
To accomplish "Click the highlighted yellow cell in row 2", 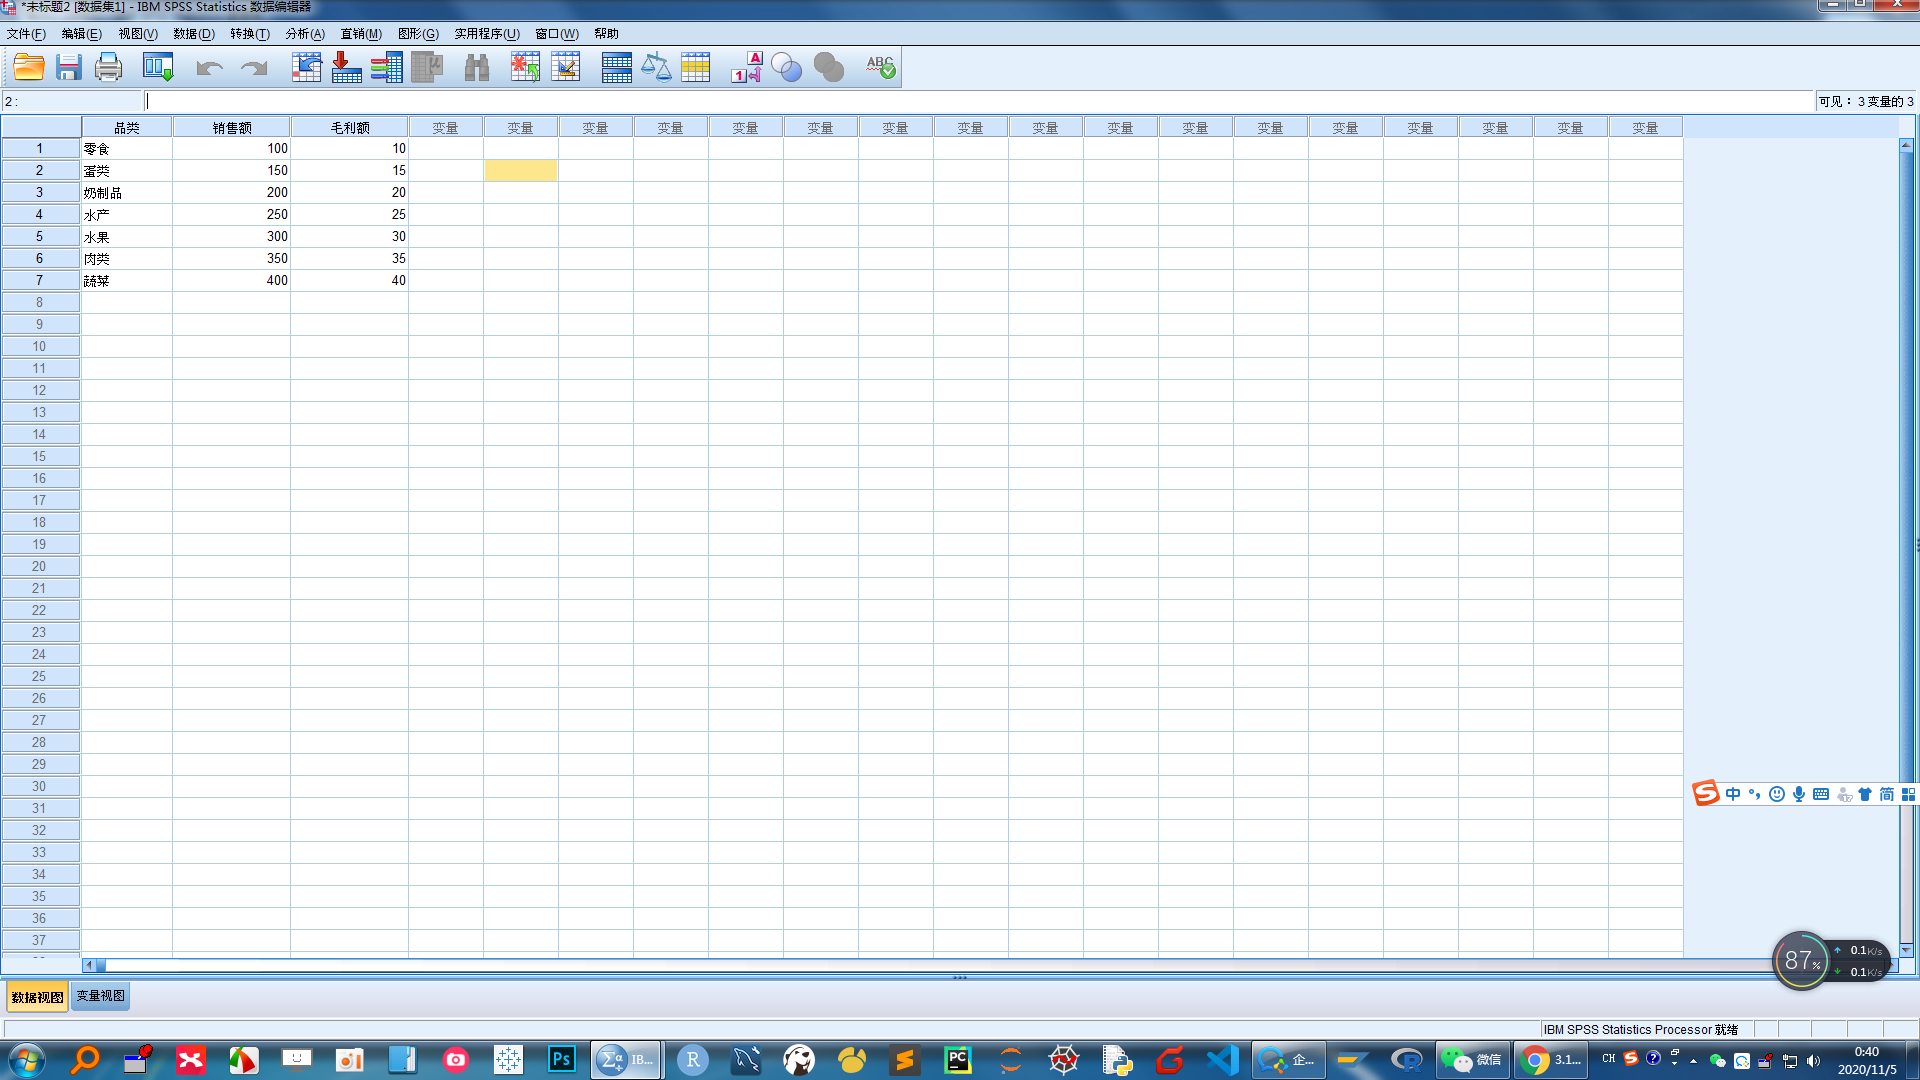I will coord(521,171).
